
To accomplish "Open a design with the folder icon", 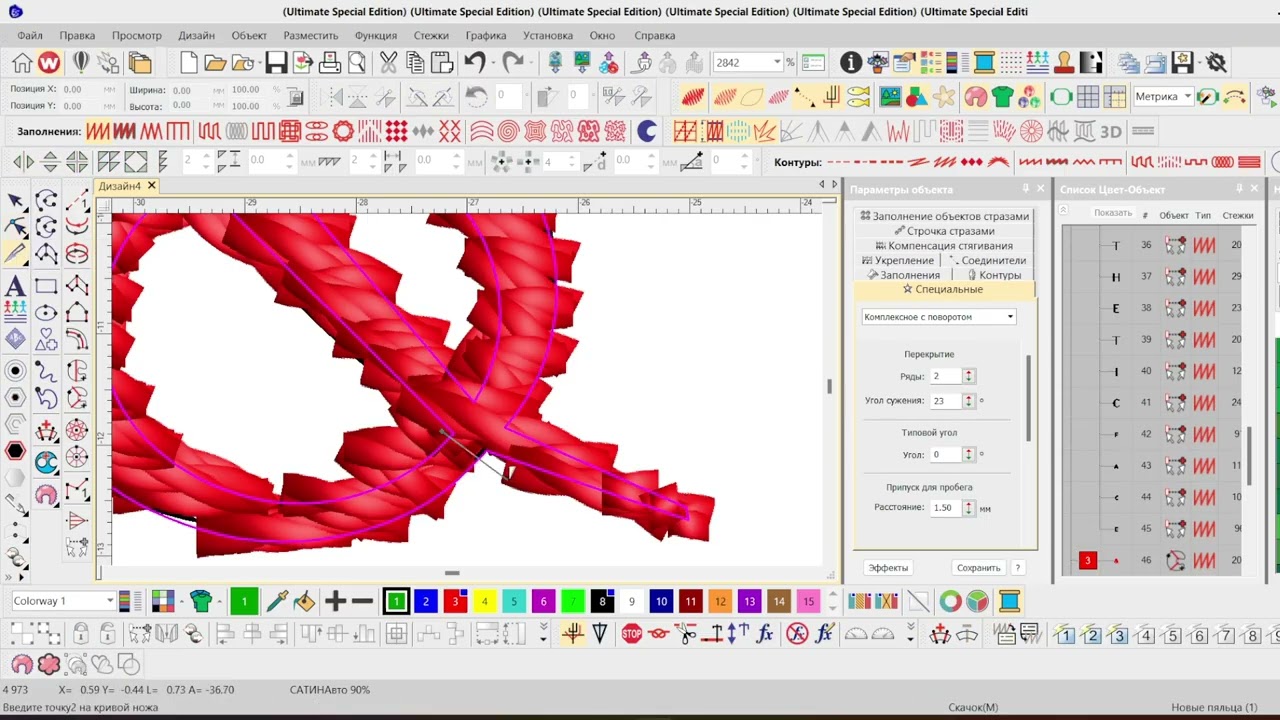I will pos(215,63).
